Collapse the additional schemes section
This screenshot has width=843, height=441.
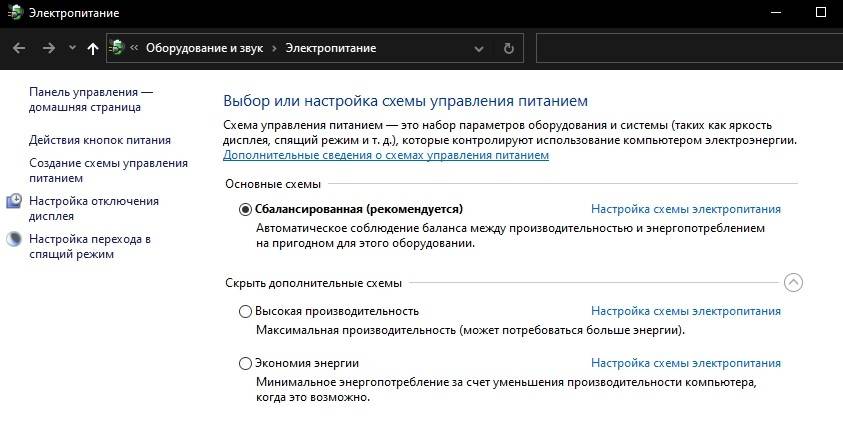click(793, 282)
